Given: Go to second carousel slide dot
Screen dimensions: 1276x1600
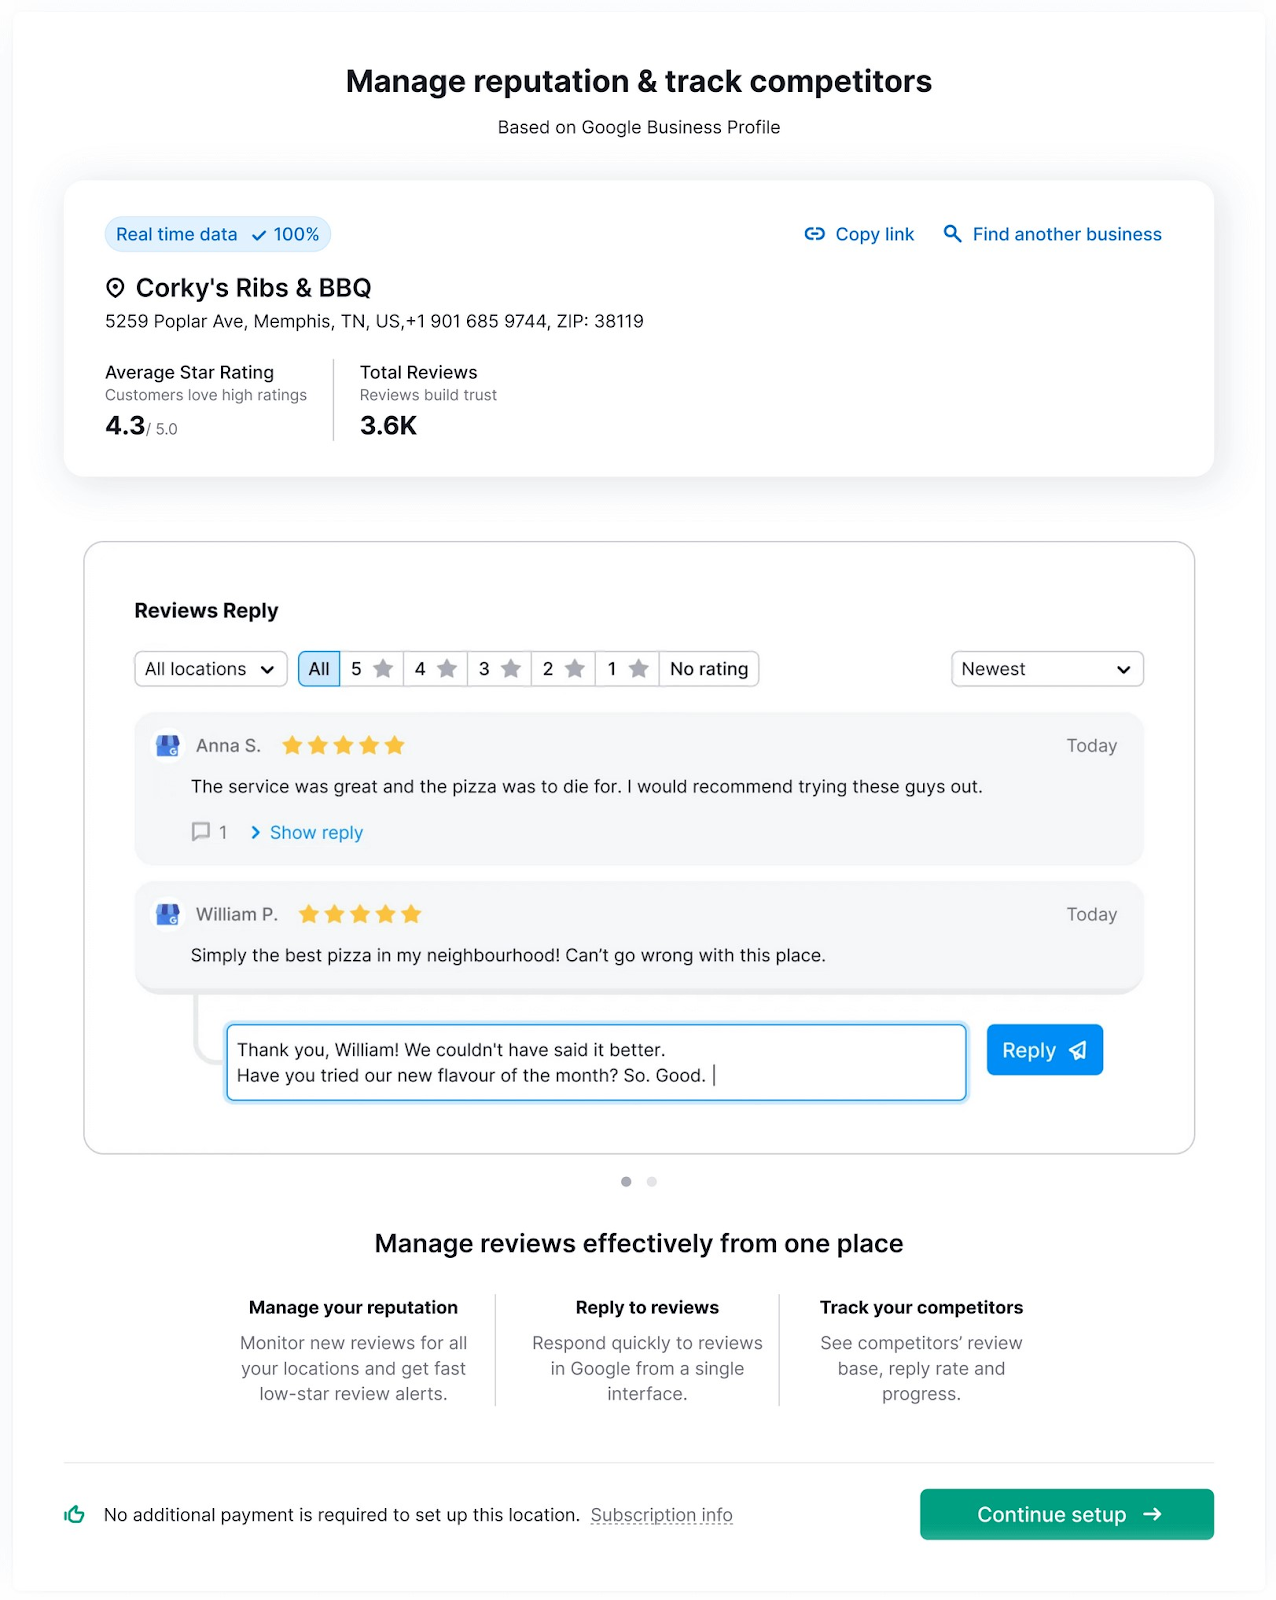Looking at the screenshot, I should (x=652, y=1182).
